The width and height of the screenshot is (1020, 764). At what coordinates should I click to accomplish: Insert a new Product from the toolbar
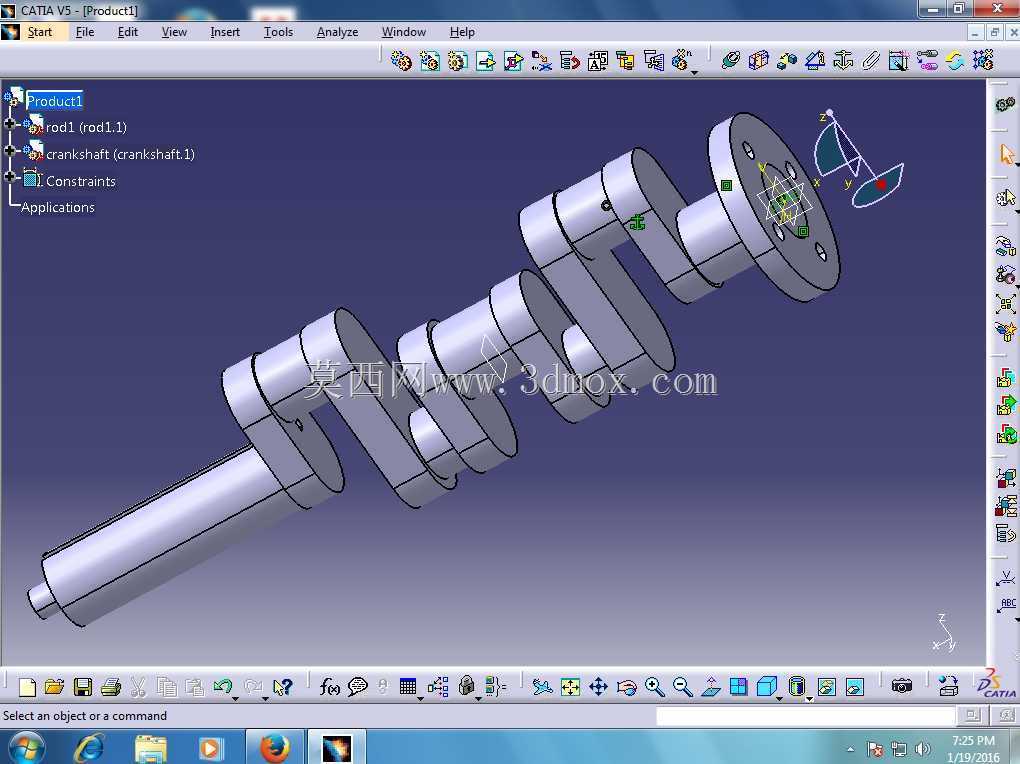(x=429, y=61)
